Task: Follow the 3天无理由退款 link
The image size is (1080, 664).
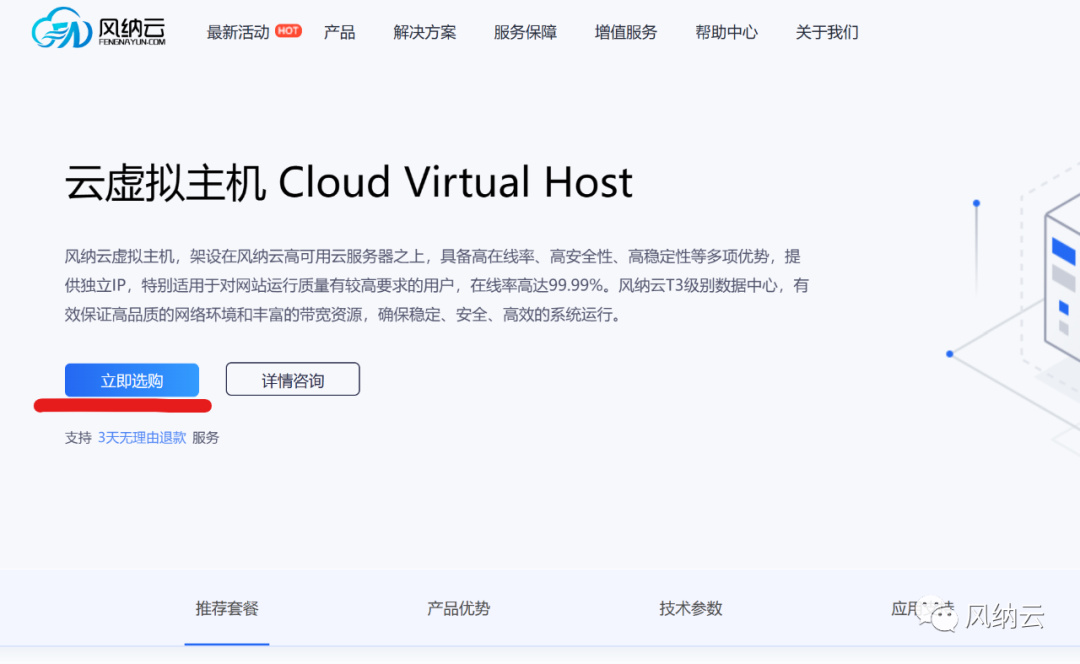Action: point(142,437)
